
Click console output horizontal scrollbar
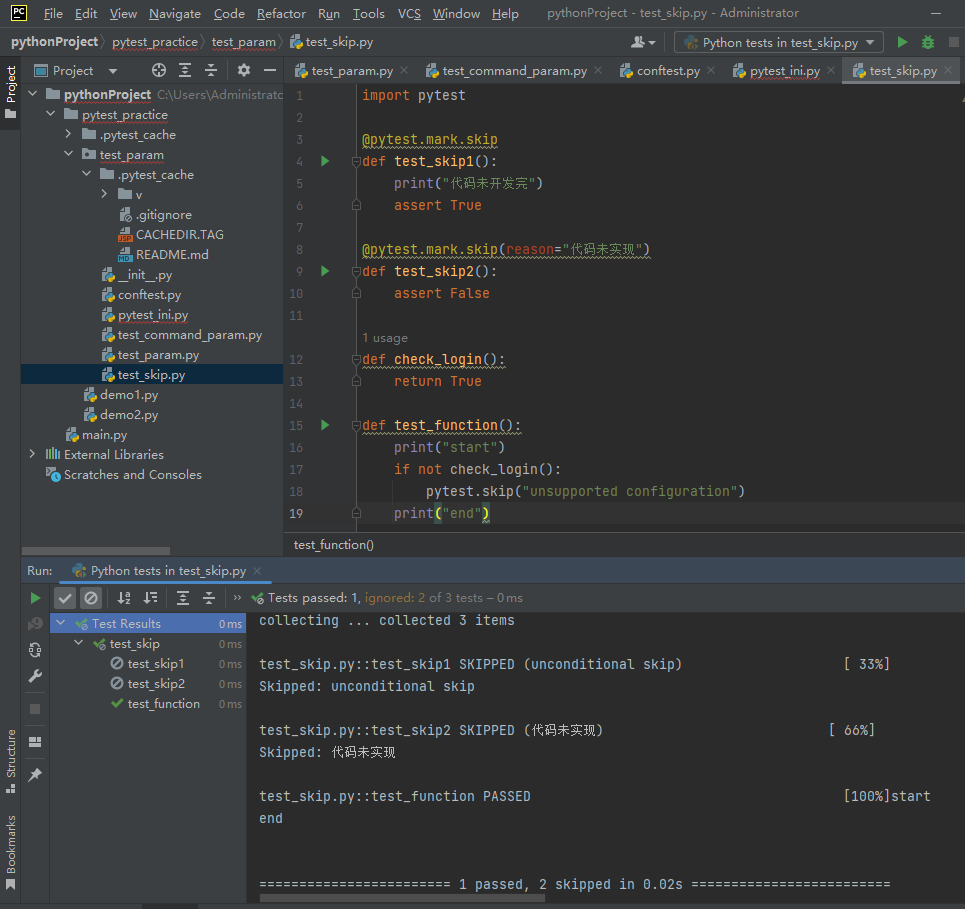click(x=402, y=898)
